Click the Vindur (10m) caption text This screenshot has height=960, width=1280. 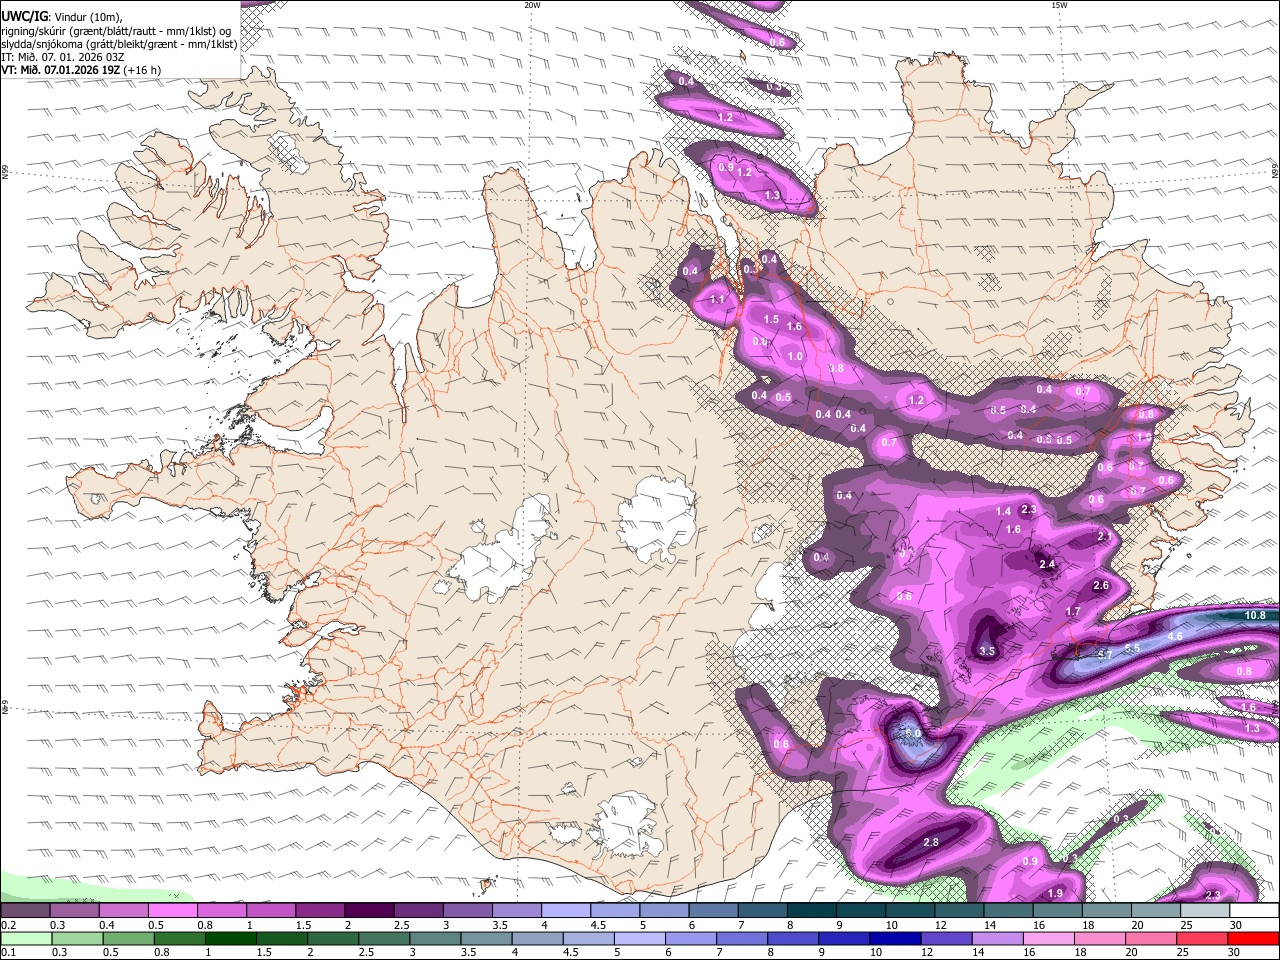(x=90, y=16)
